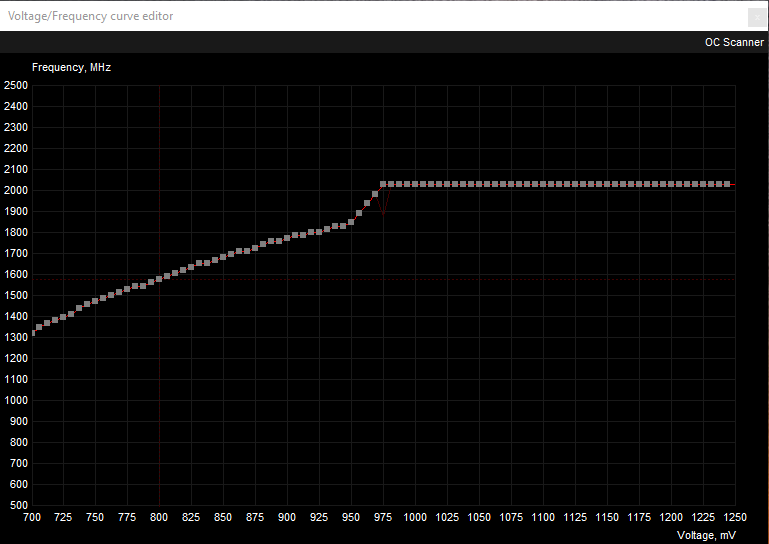This screenshot has height=544, width=769.
Task: Click the 2500 frequency axis value
Action: (x=16, y=85)
